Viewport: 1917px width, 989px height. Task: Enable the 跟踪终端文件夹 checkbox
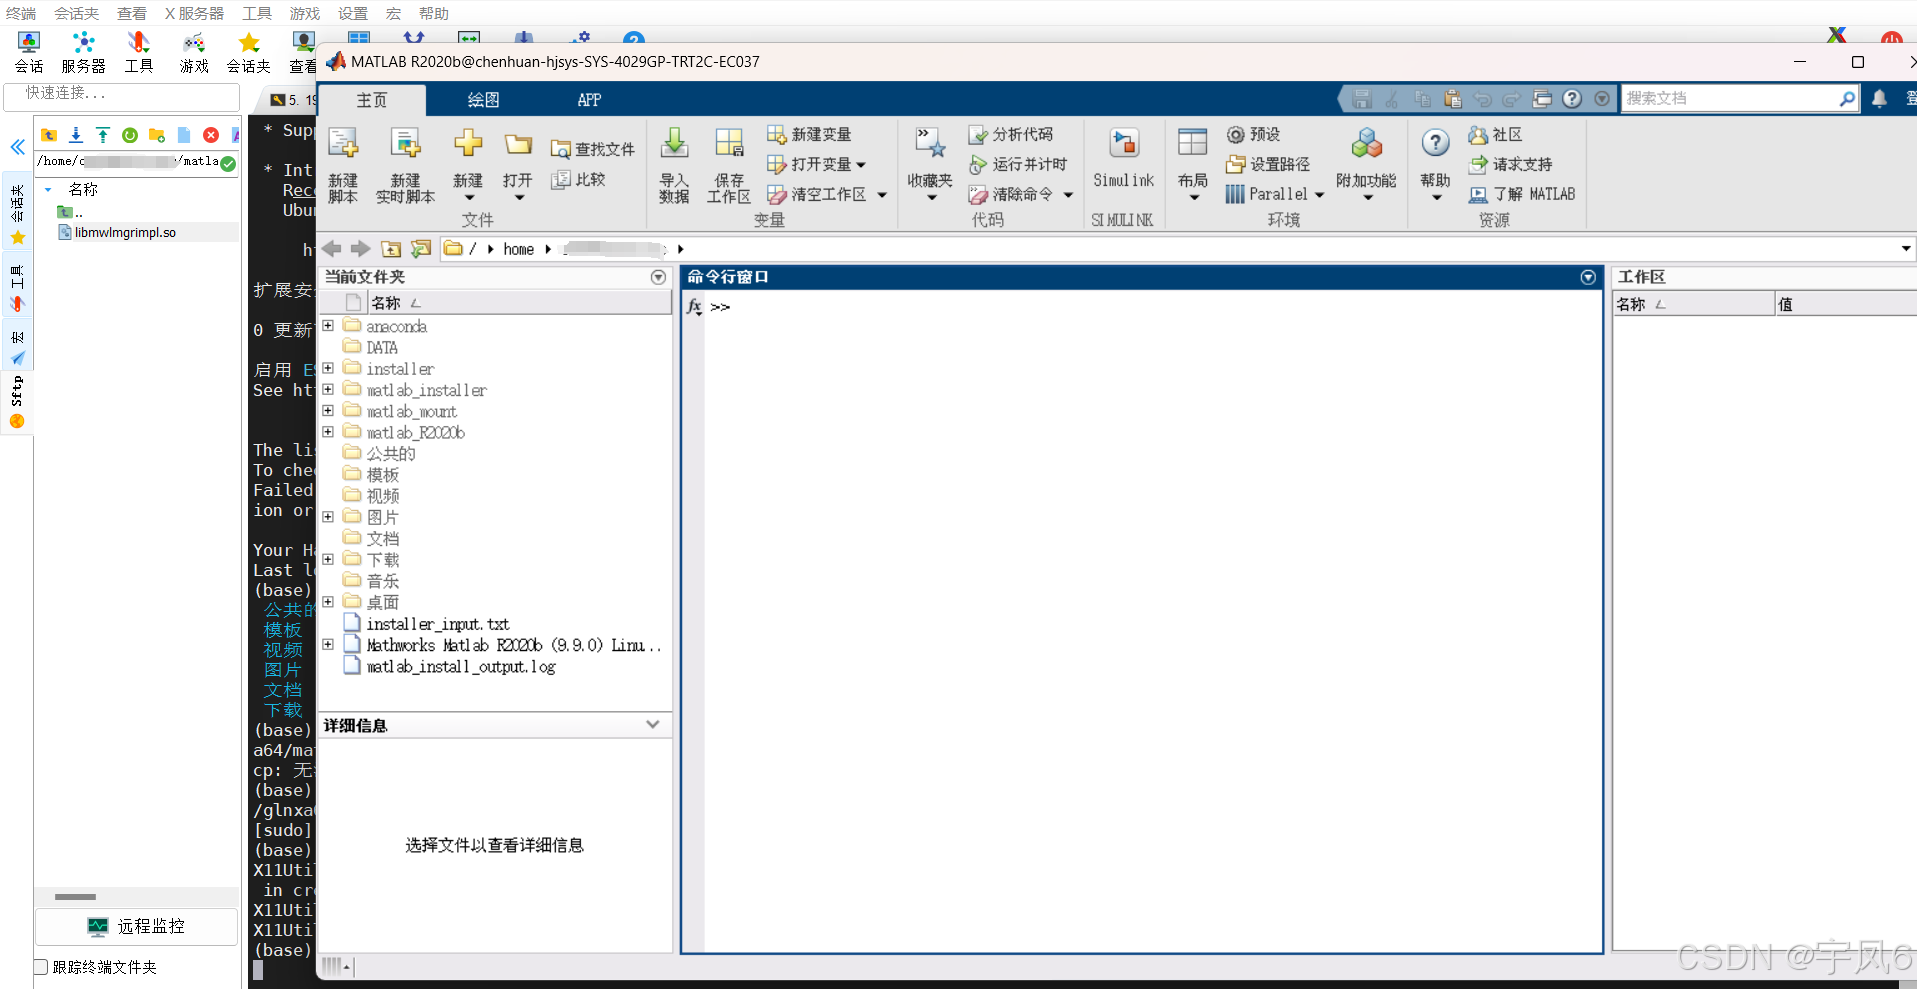[41, 966]
